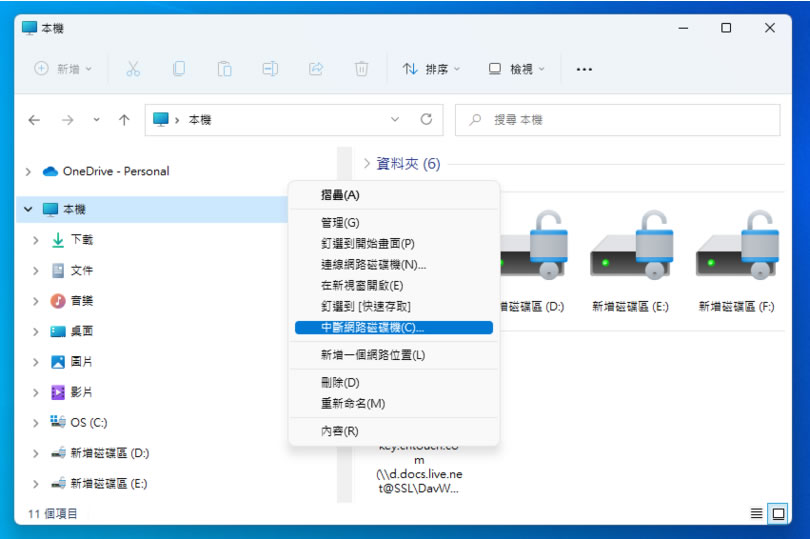The width and height of the screenshot is (810, 539).
Task: Choose 重新命名(M) in context menu
Action: [x=394, y=403]
